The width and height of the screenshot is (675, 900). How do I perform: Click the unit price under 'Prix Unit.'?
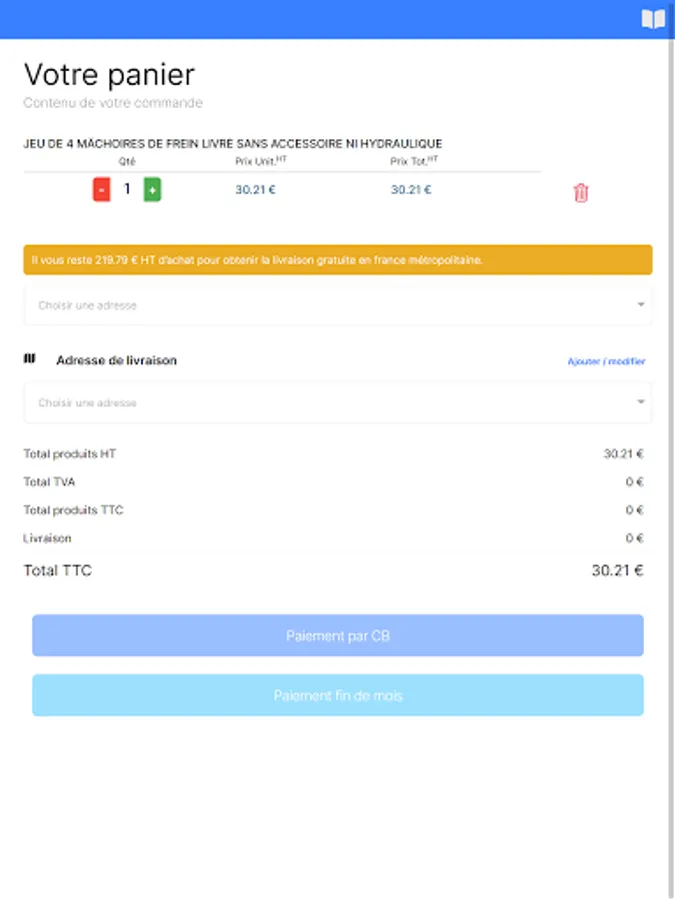[x=255, y=189]
